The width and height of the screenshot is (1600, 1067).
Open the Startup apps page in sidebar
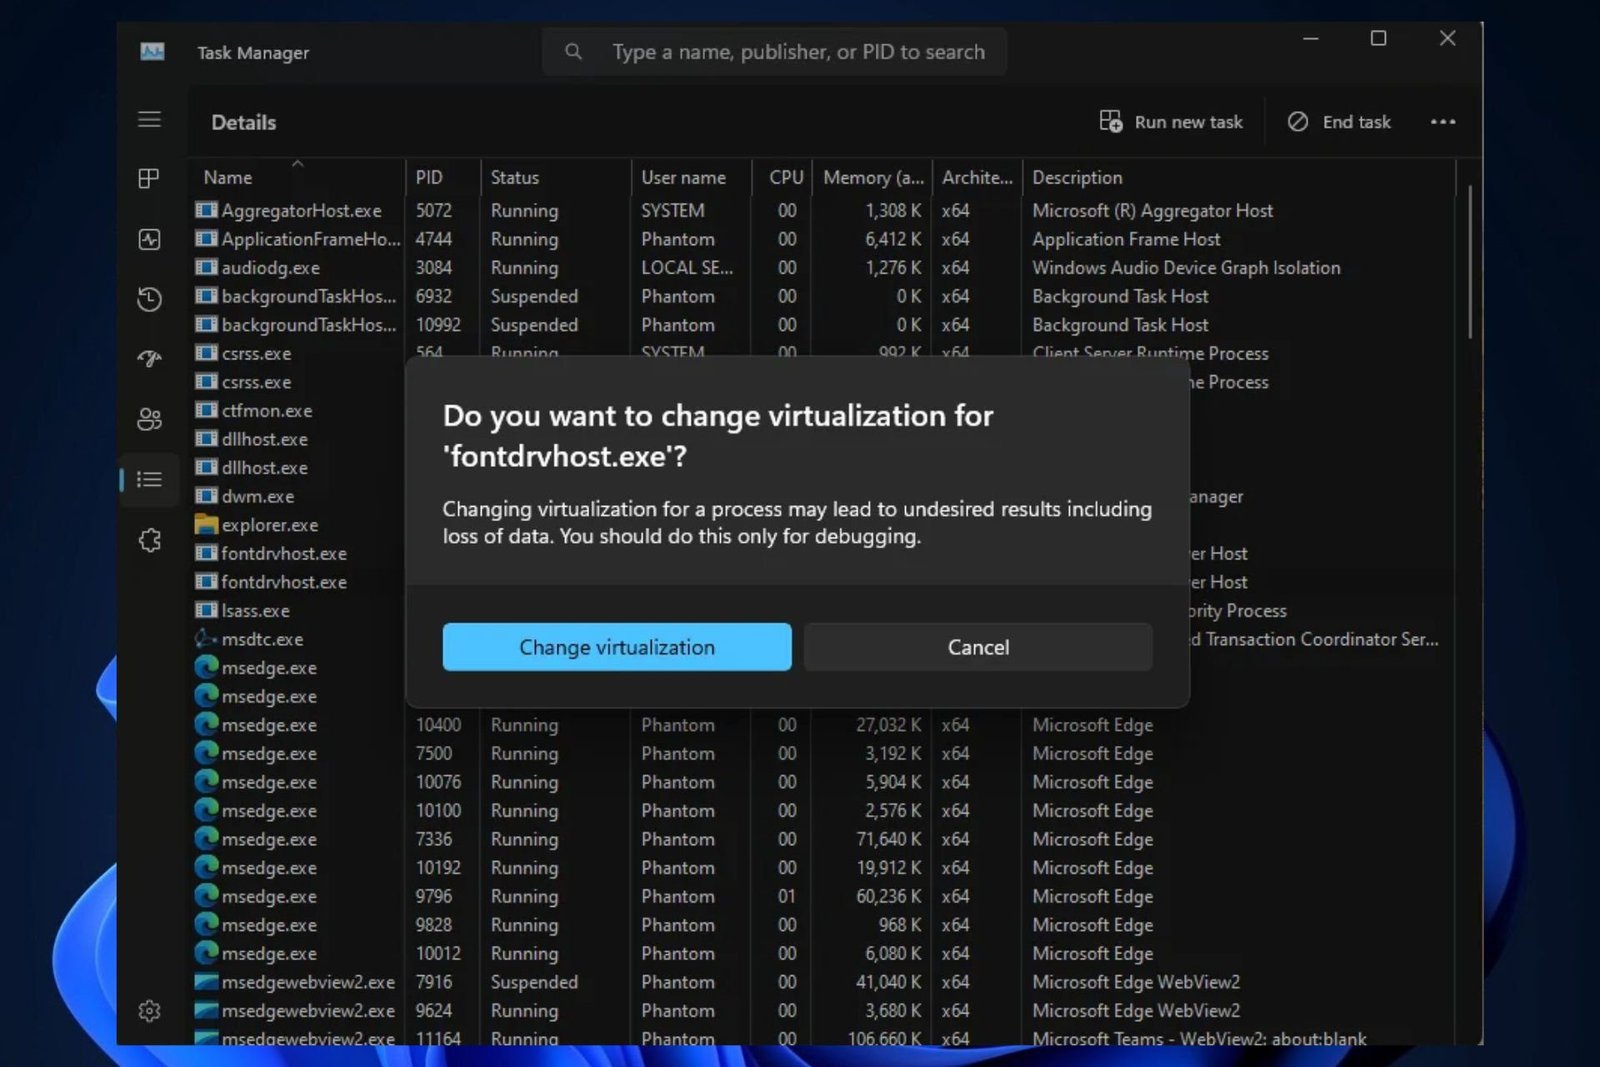point(149,359)
